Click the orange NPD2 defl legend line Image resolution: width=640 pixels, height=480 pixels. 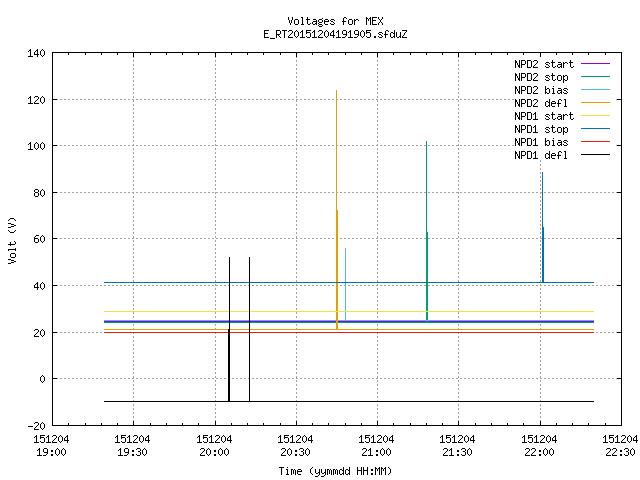pos(595,103)
